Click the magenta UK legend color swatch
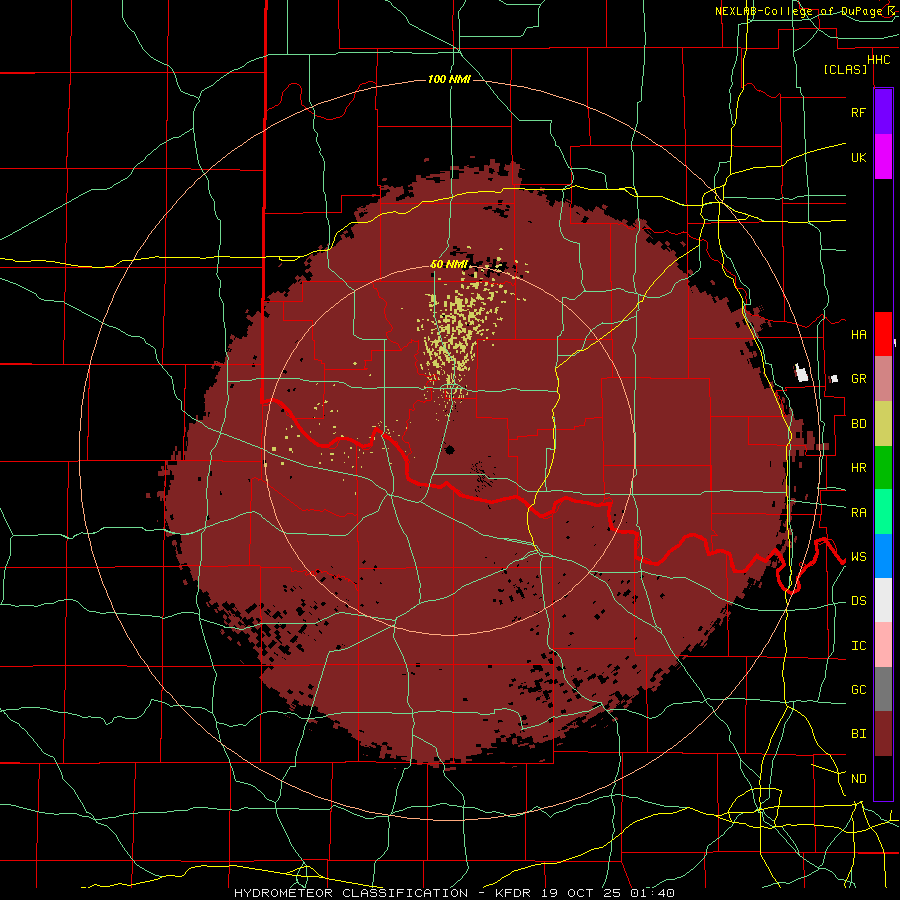 tap(883, 157)
